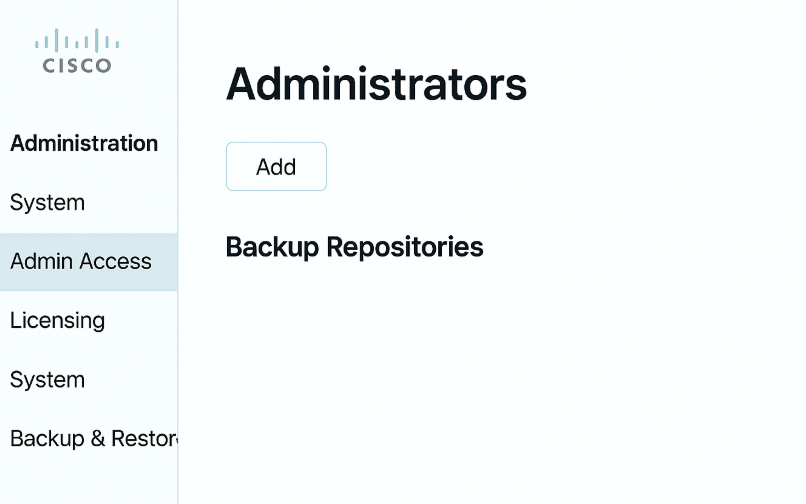The width and height of the screenshot is (806, 504).
Task: Click the vertical sidebar divider line
Action: point(178,252)
